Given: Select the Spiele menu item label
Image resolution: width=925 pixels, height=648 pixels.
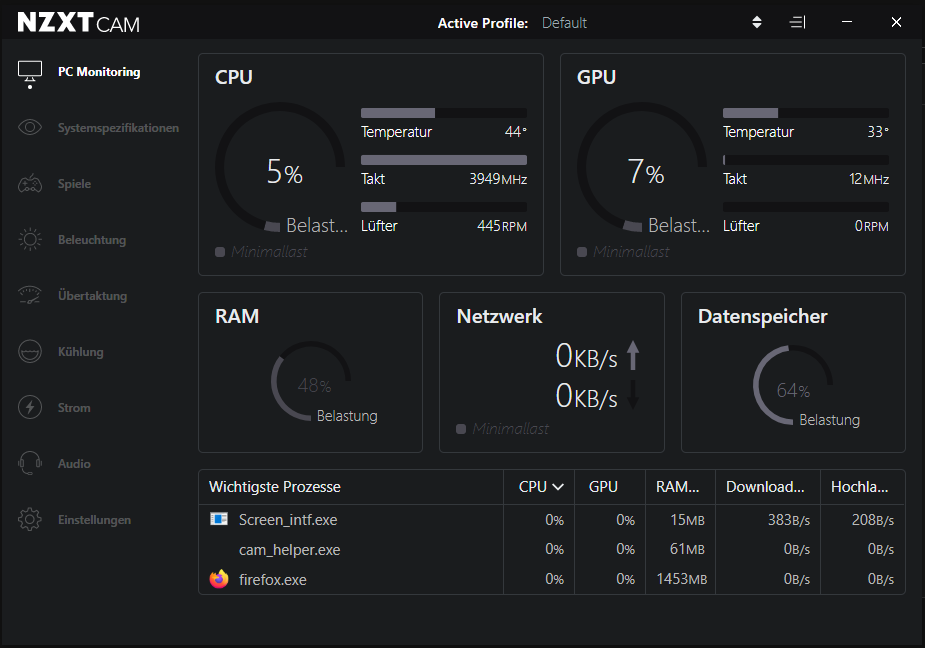Looking at the screenshot, I should (x=74, y=184).
